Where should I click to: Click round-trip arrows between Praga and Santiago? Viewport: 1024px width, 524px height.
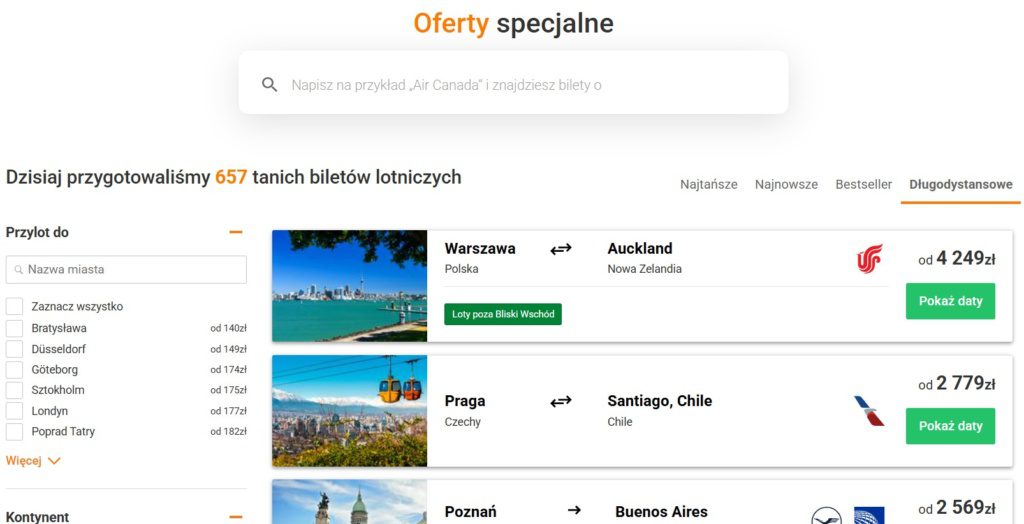click(560, 401)
